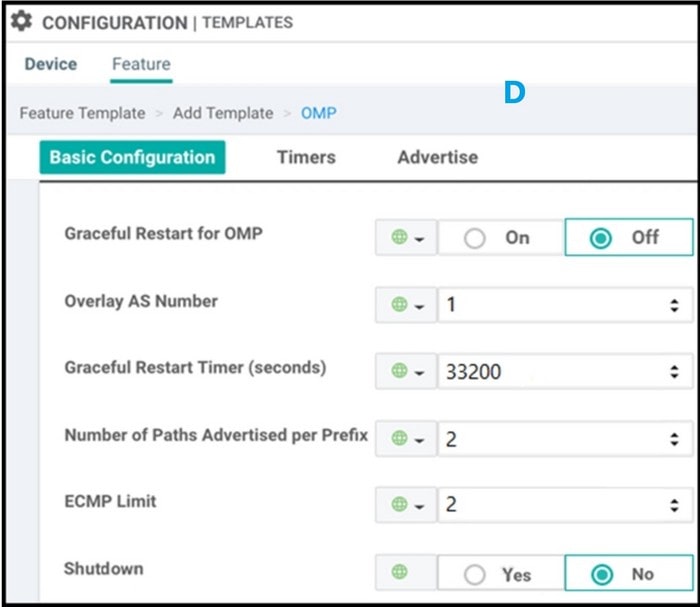Open the Timers section tab

click(x=306, y=157)
